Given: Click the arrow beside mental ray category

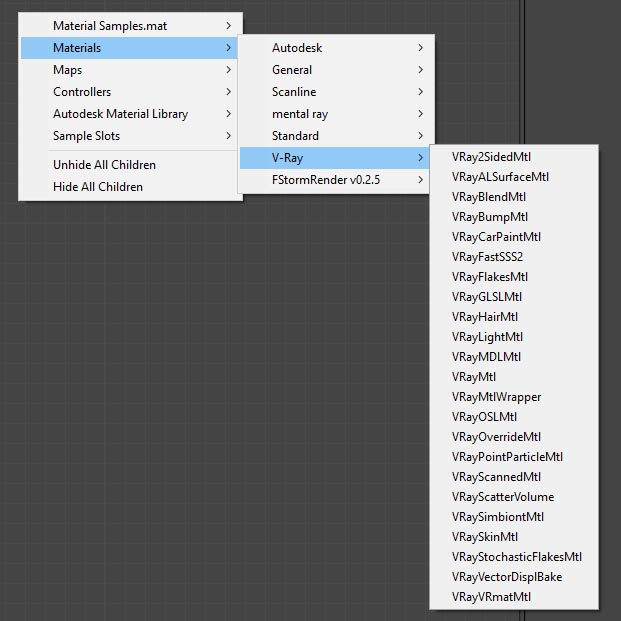Looking at the screenshot, I should point(421,114).
